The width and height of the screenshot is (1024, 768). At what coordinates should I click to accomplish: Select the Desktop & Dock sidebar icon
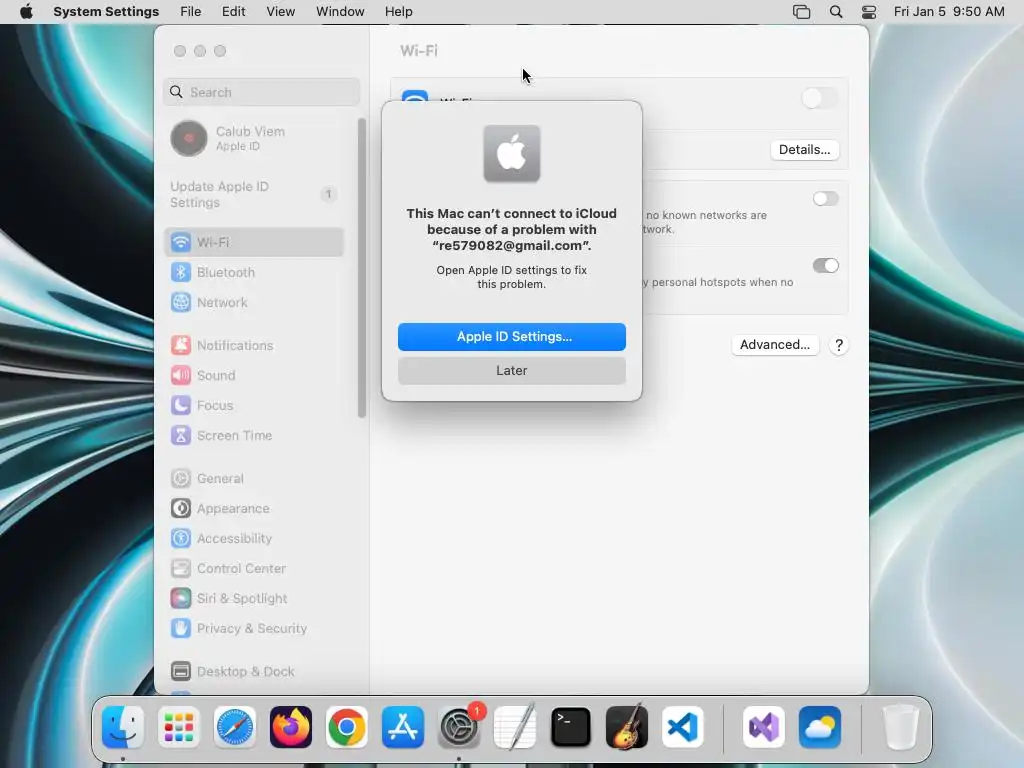click(x=181, y=671)
